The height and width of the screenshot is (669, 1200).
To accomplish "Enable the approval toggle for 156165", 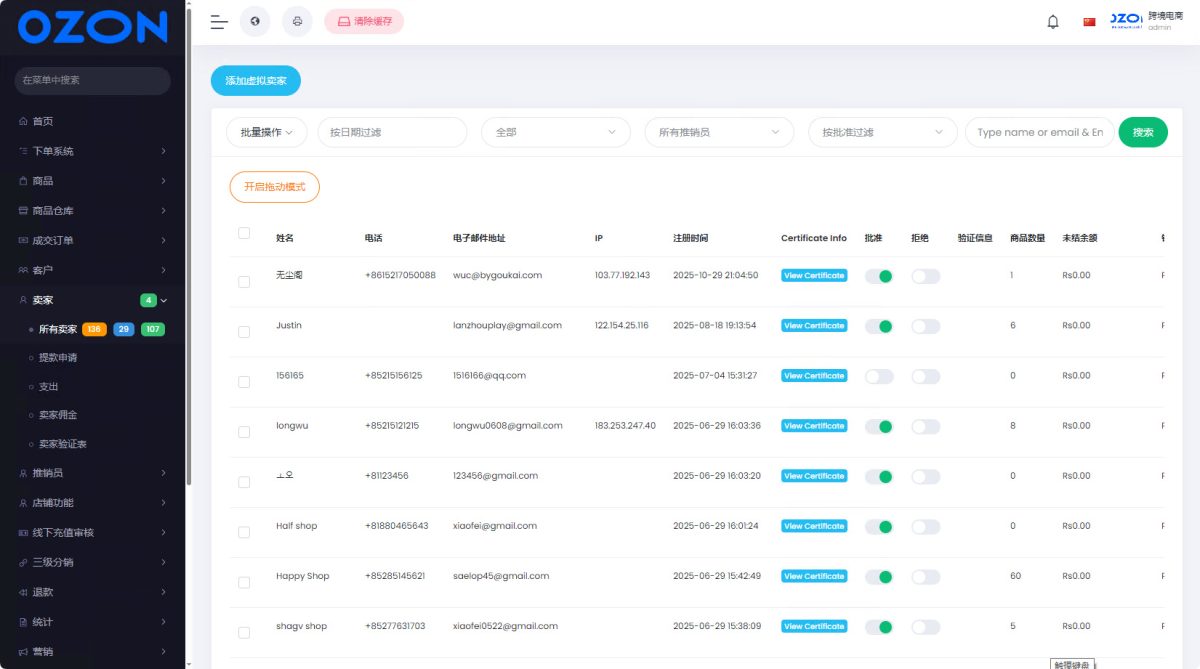I will 879,376.
